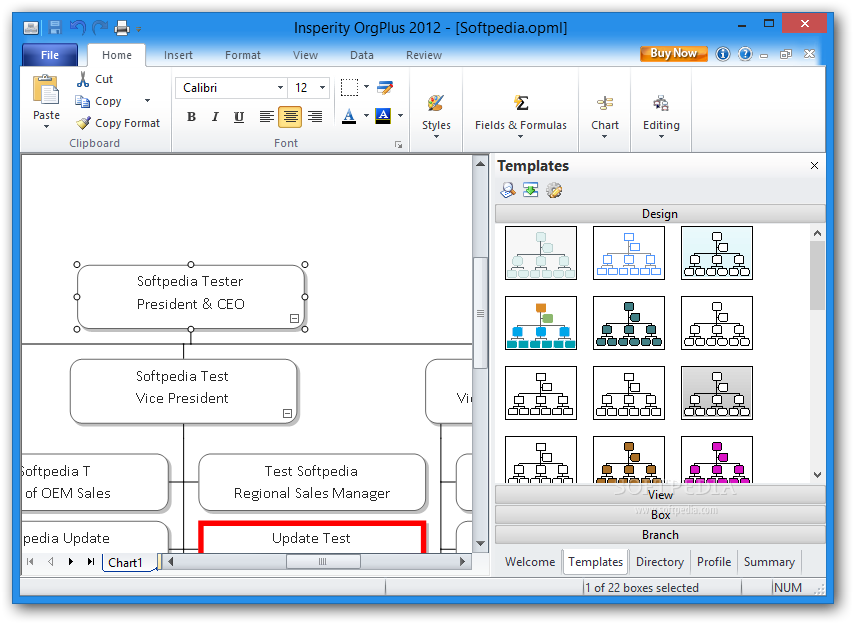Open the Calibri font name dropdown
This screenshot has width=854, height=624.
[x=280, y=88]
